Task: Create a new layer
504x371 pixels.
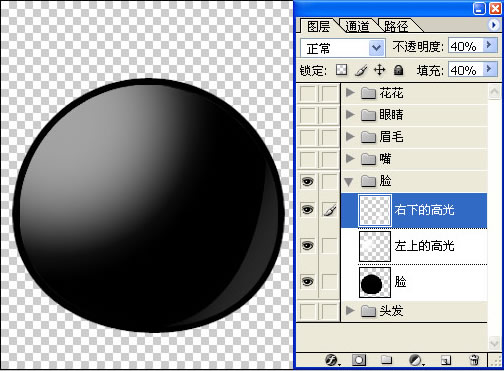Action: tap(446, 360)
